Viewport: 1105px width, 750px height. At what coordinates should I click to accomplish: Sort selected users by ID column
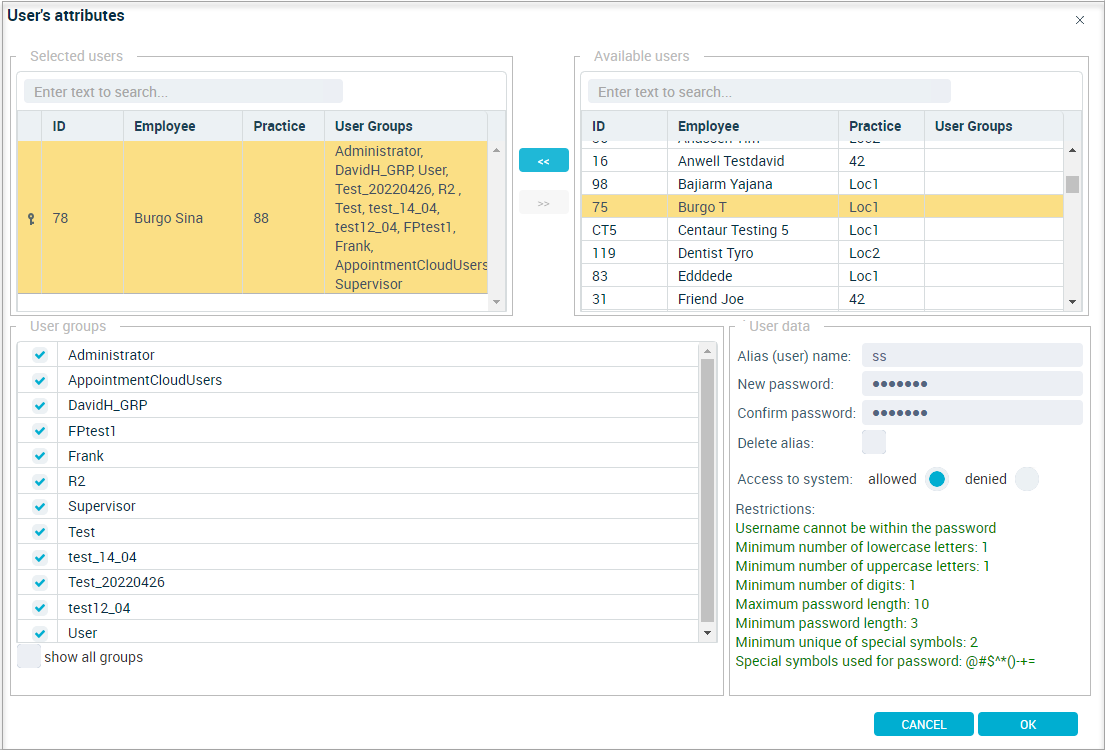click(82, 126)
